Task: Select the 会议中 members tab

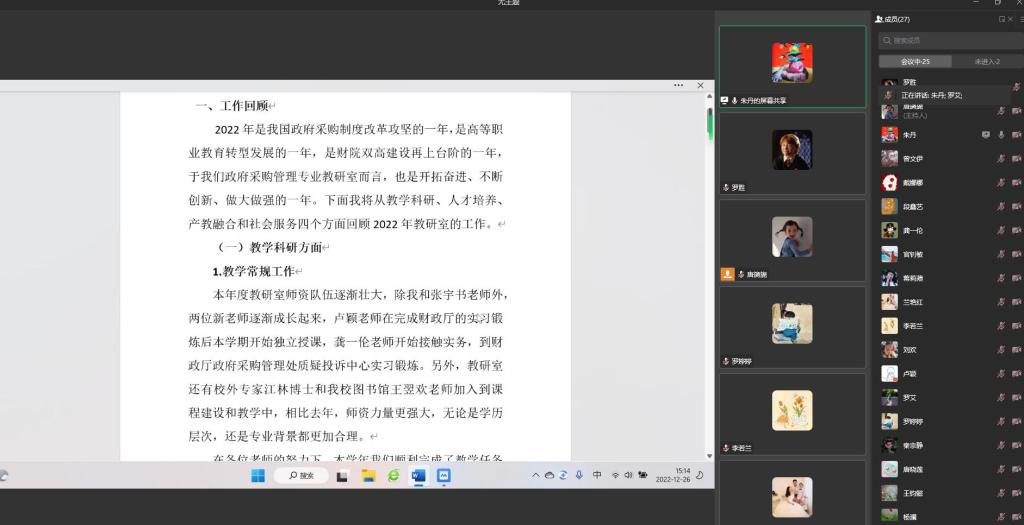Action: pyautogui.click(x=915, y=61)
